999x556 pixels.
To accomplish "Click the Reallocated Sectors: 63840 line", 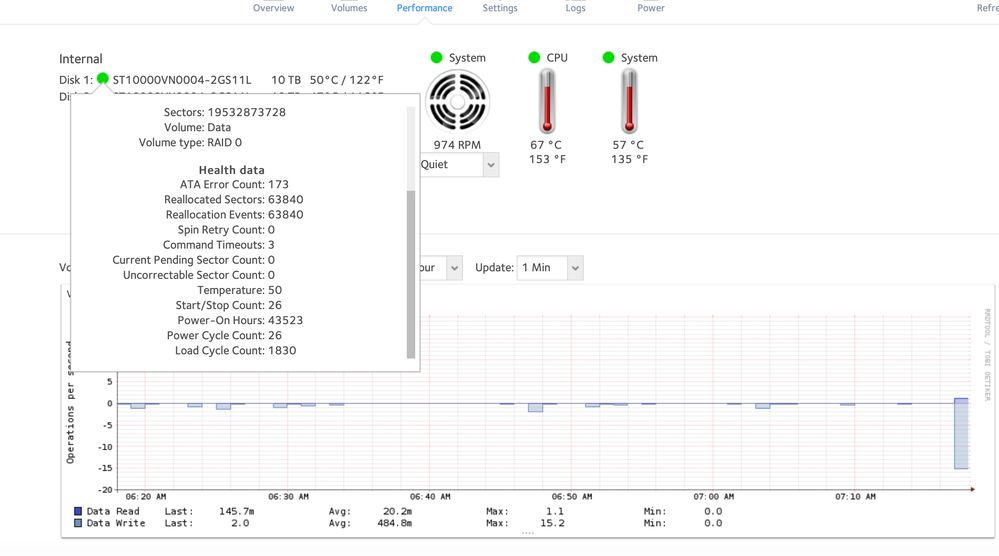I will [x=233, y=199].
